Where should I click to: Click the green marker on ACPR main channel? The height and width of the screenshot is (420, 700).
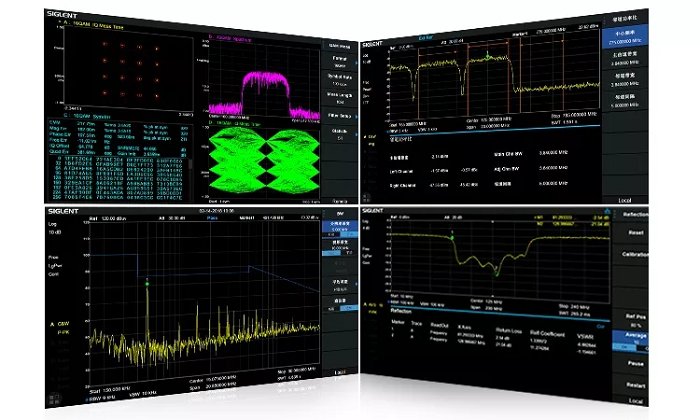tap(488, 56)
